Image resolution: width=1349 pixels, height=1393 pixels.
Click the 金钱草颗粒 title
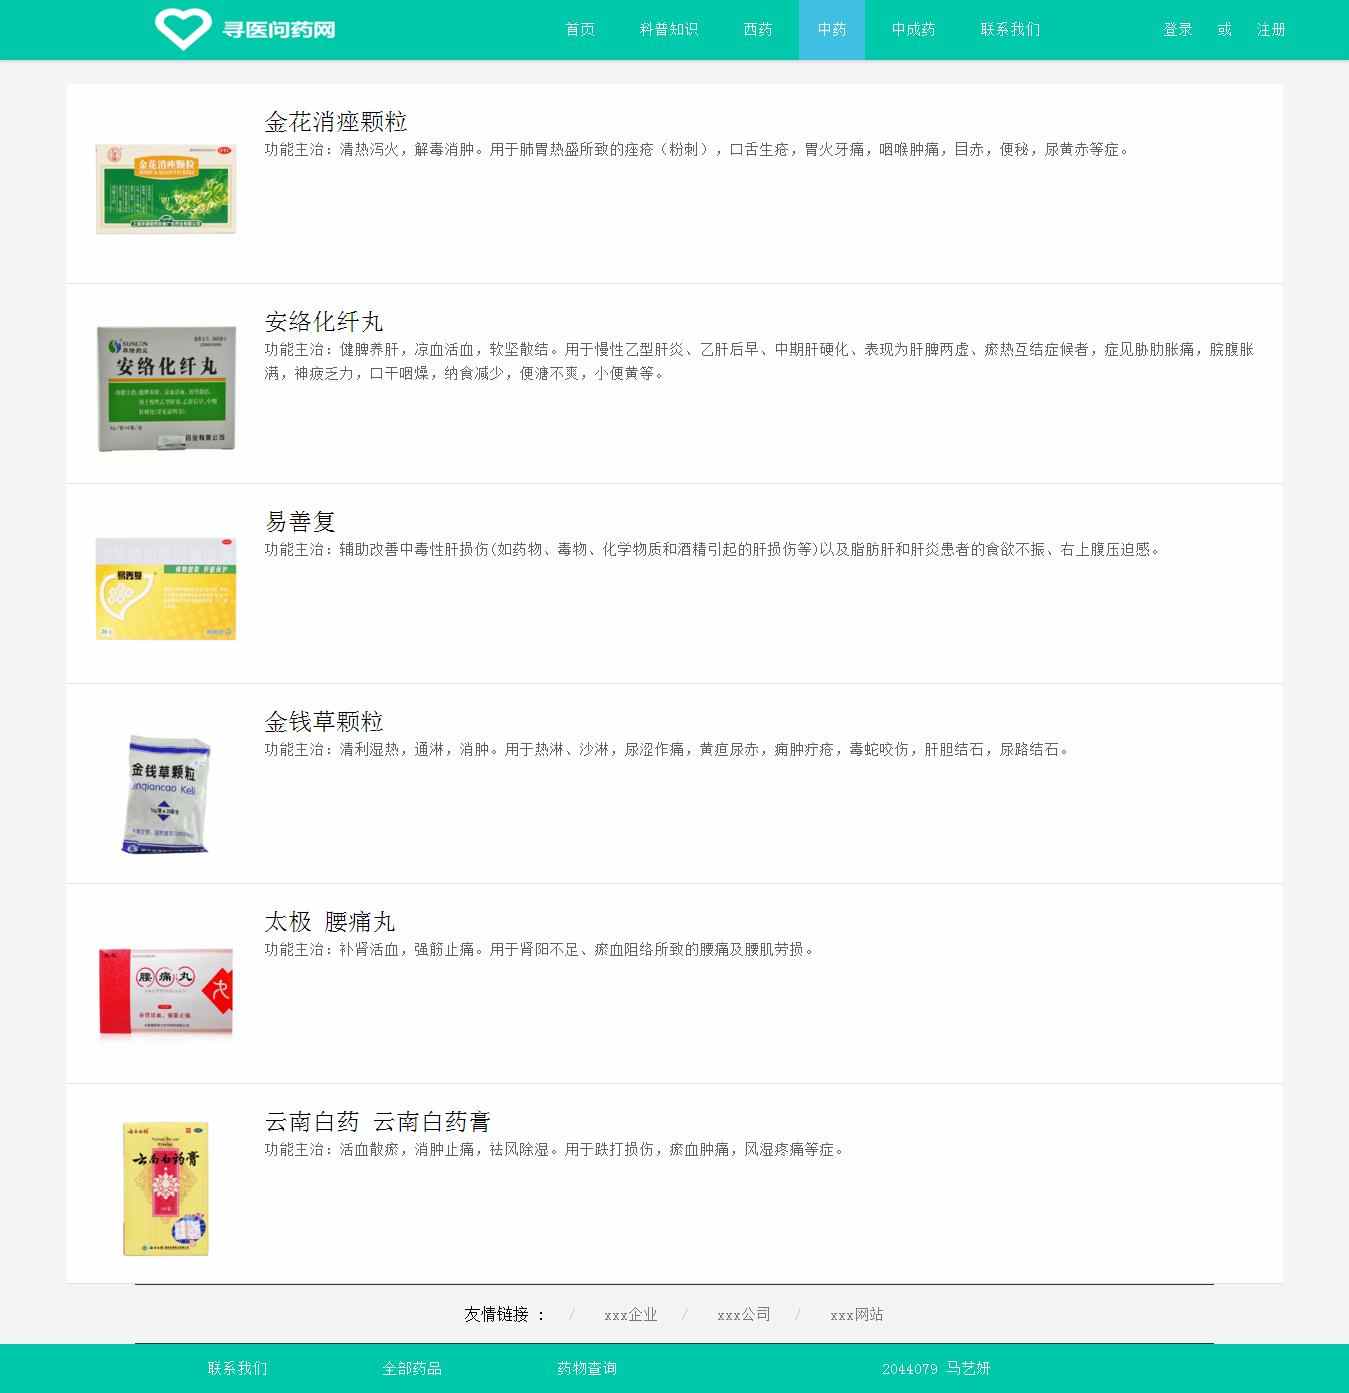[x=324, y=722]
